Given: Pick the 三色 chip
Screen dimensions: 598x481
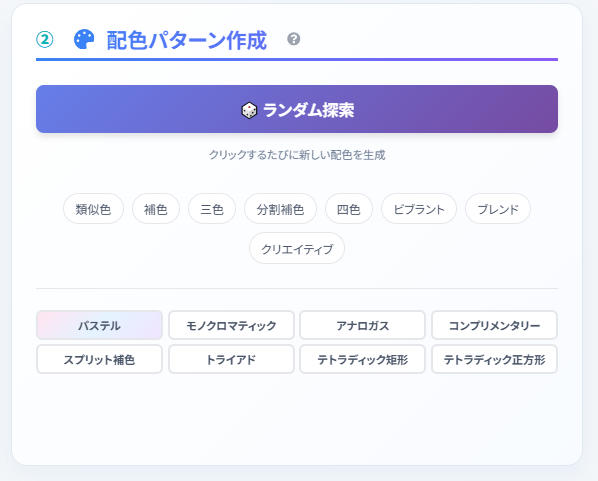Looking at the screenshot, I should tap(212, 209).
